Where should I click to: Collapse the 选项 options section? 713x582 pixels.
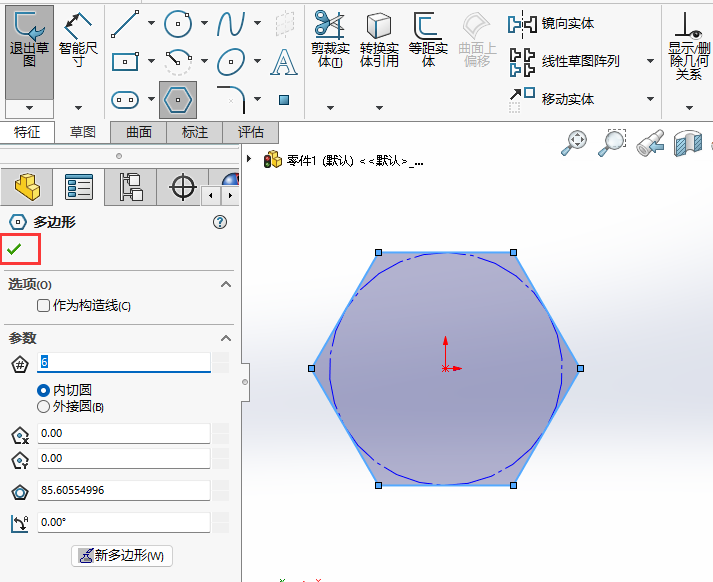coord(226,284)
